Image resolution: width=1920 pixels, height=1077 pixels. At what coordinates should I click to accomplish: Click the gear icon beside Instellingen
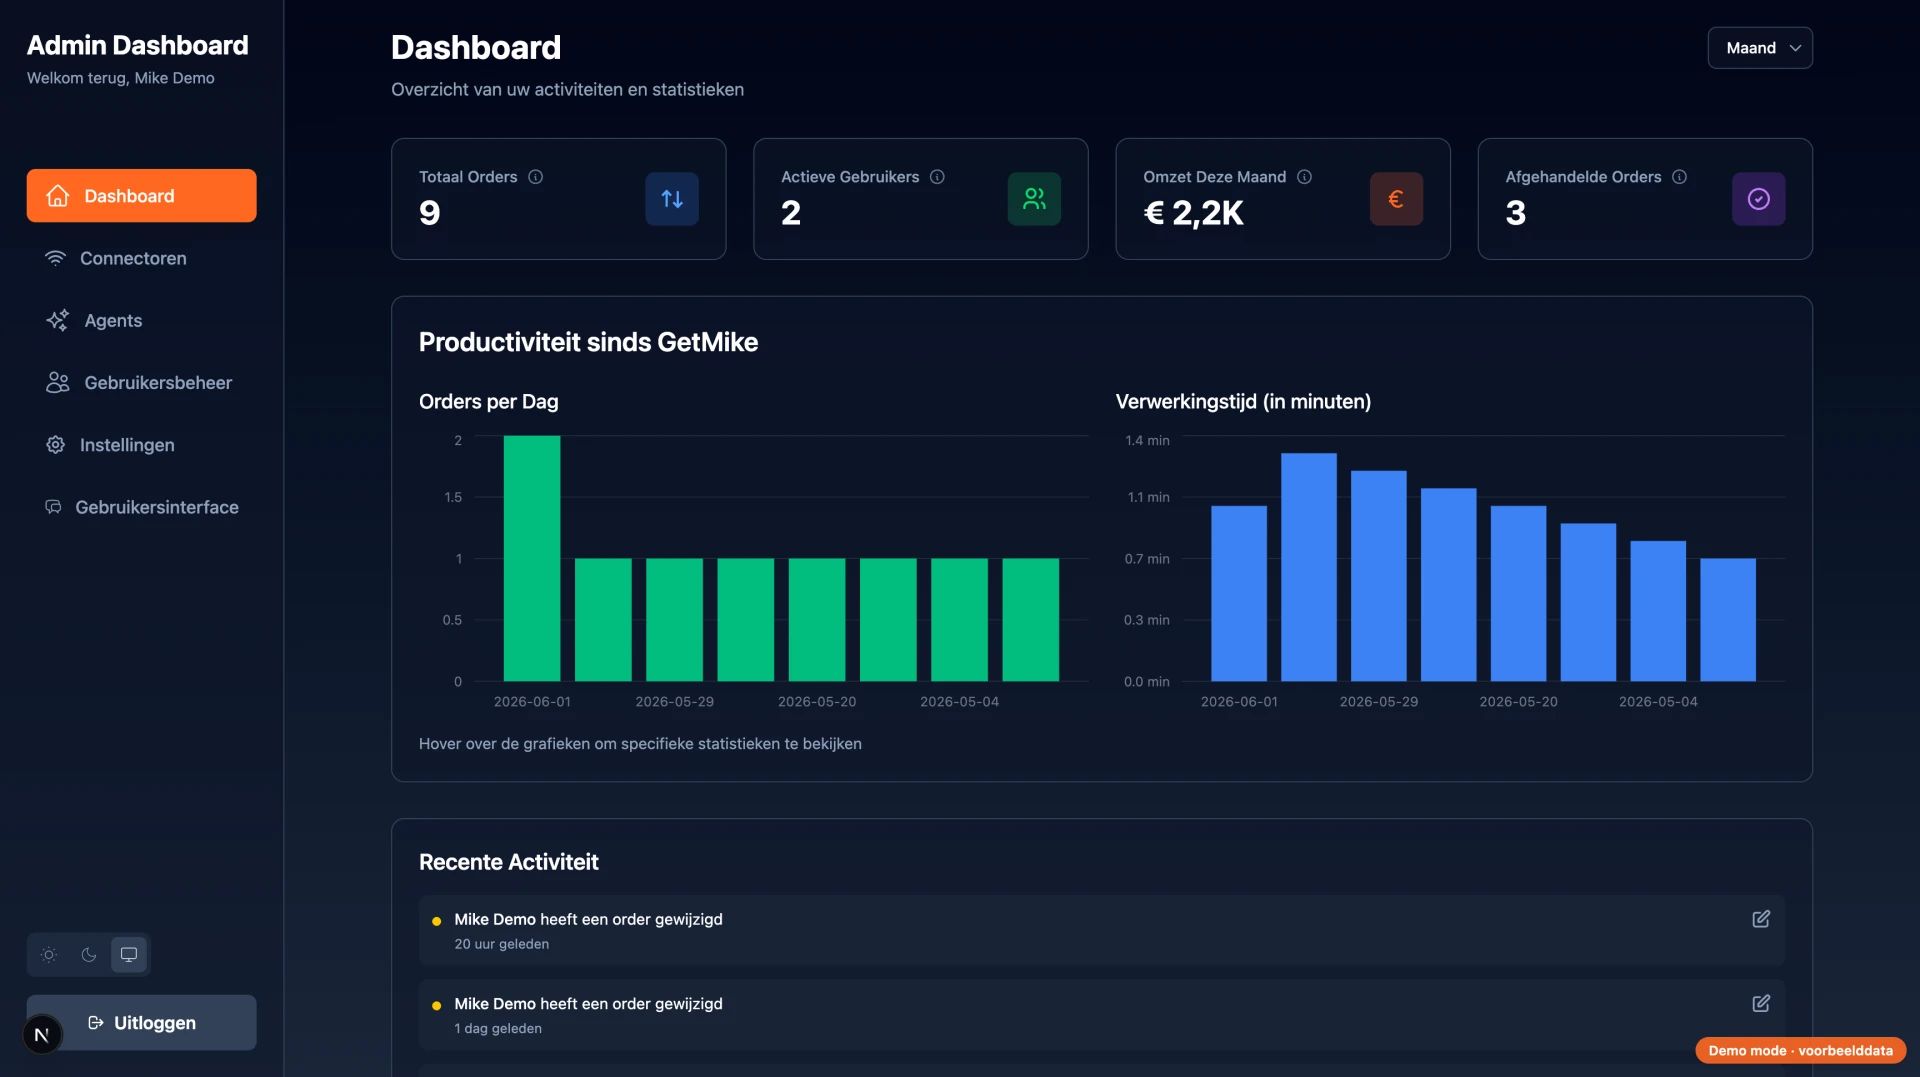(x=55, y=445)
